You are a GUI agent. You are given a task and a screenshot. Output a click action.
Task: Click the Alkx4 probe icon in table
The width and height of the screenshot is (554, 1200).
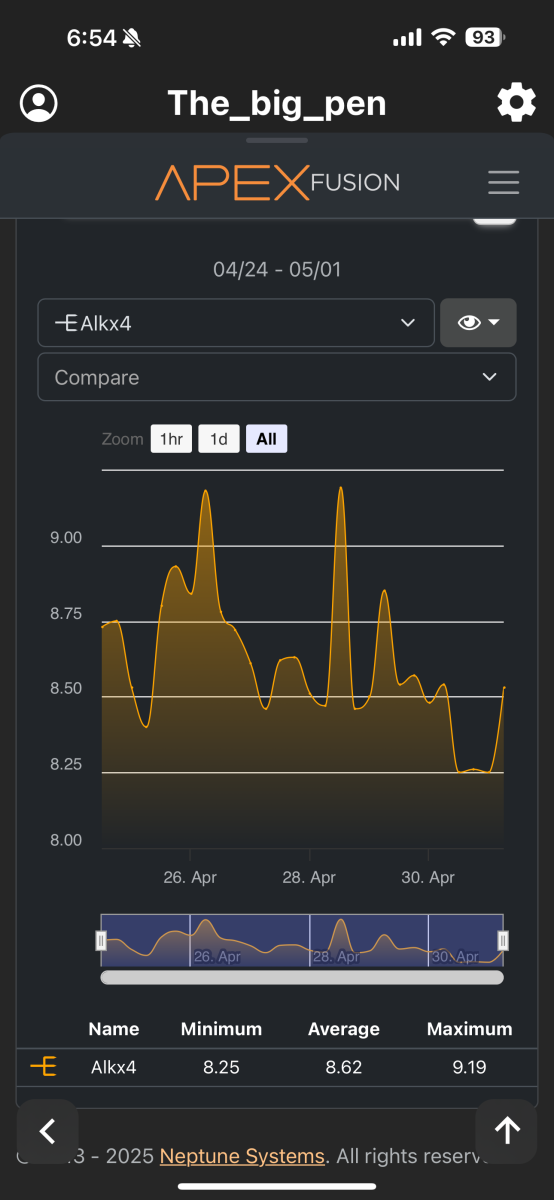(x=43, y=1067)
